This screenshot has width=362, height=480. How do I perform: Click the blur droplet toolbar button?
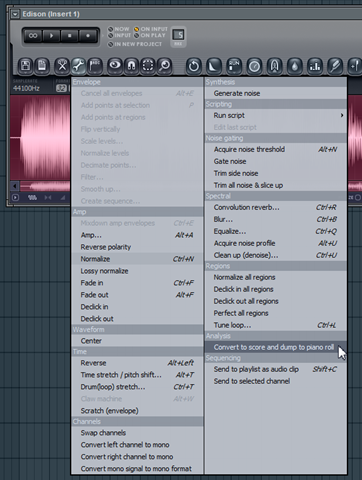click(x=295, y=66)
